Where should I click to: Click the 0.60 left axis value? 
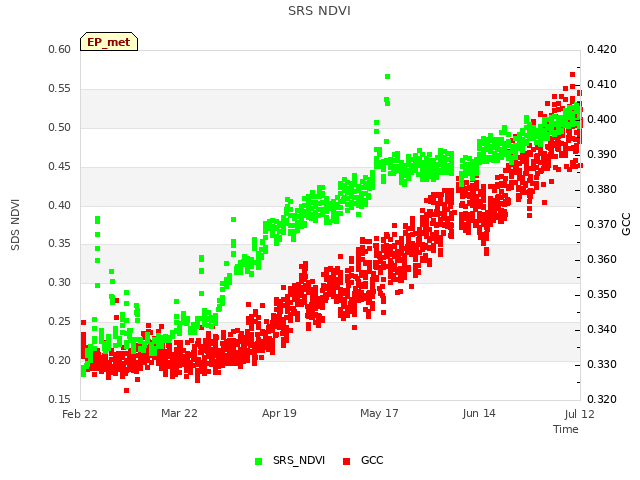pyautogui.click(x=60, y=49)
